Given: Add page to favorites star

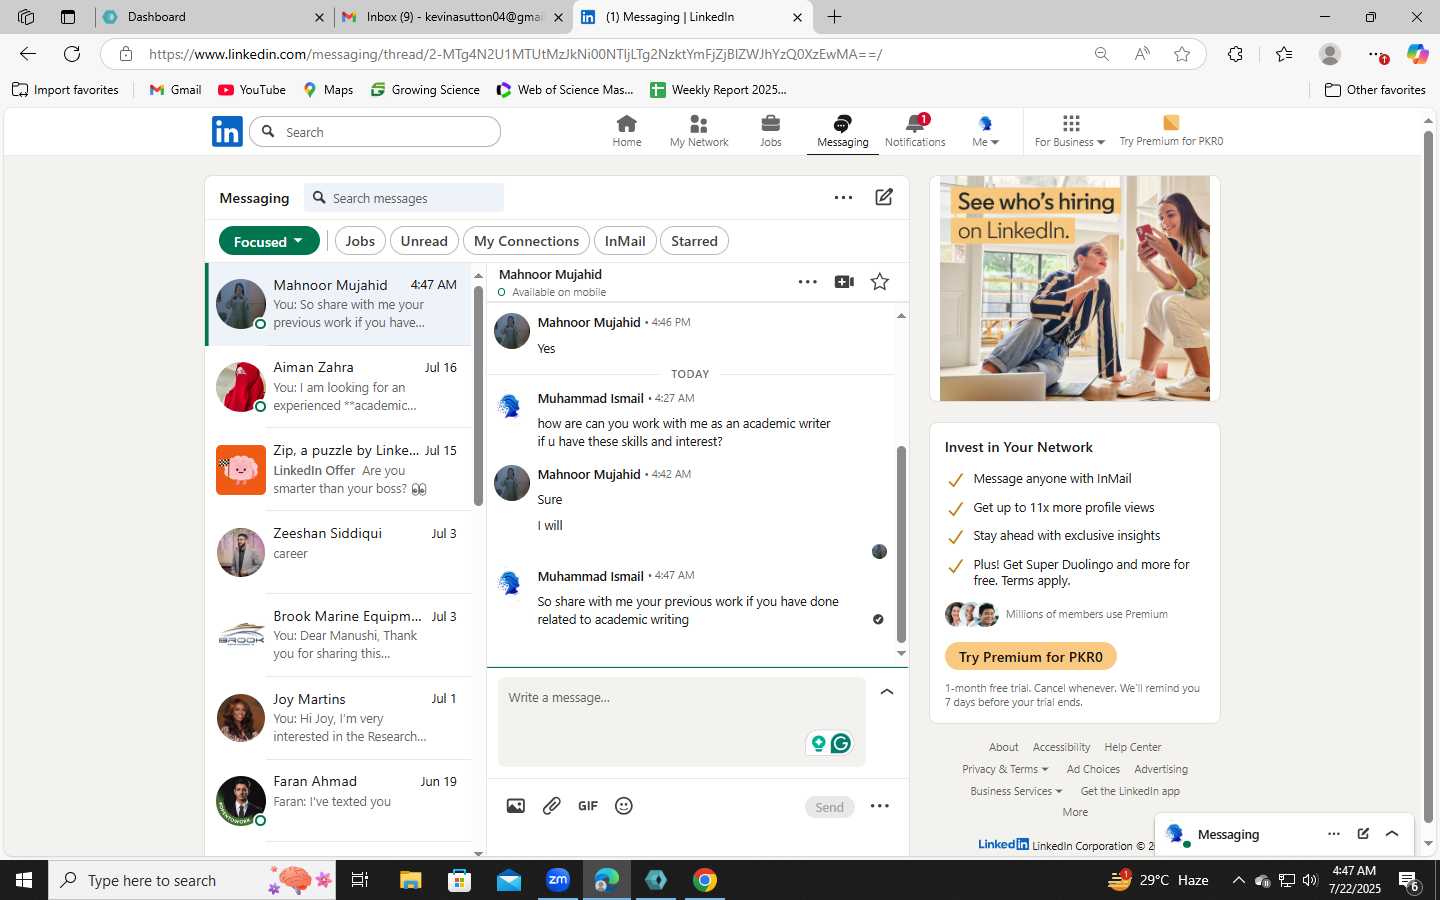Looking at the screenshot, I should (x=1182, y=54).
